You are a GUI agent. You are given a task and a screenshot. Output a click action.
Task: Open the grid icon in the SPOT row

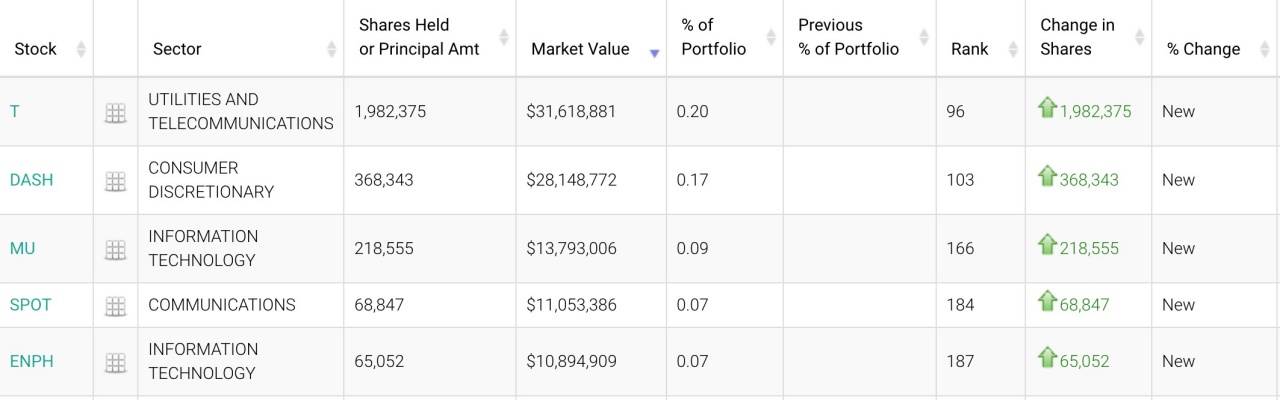[x=116, y=306]
